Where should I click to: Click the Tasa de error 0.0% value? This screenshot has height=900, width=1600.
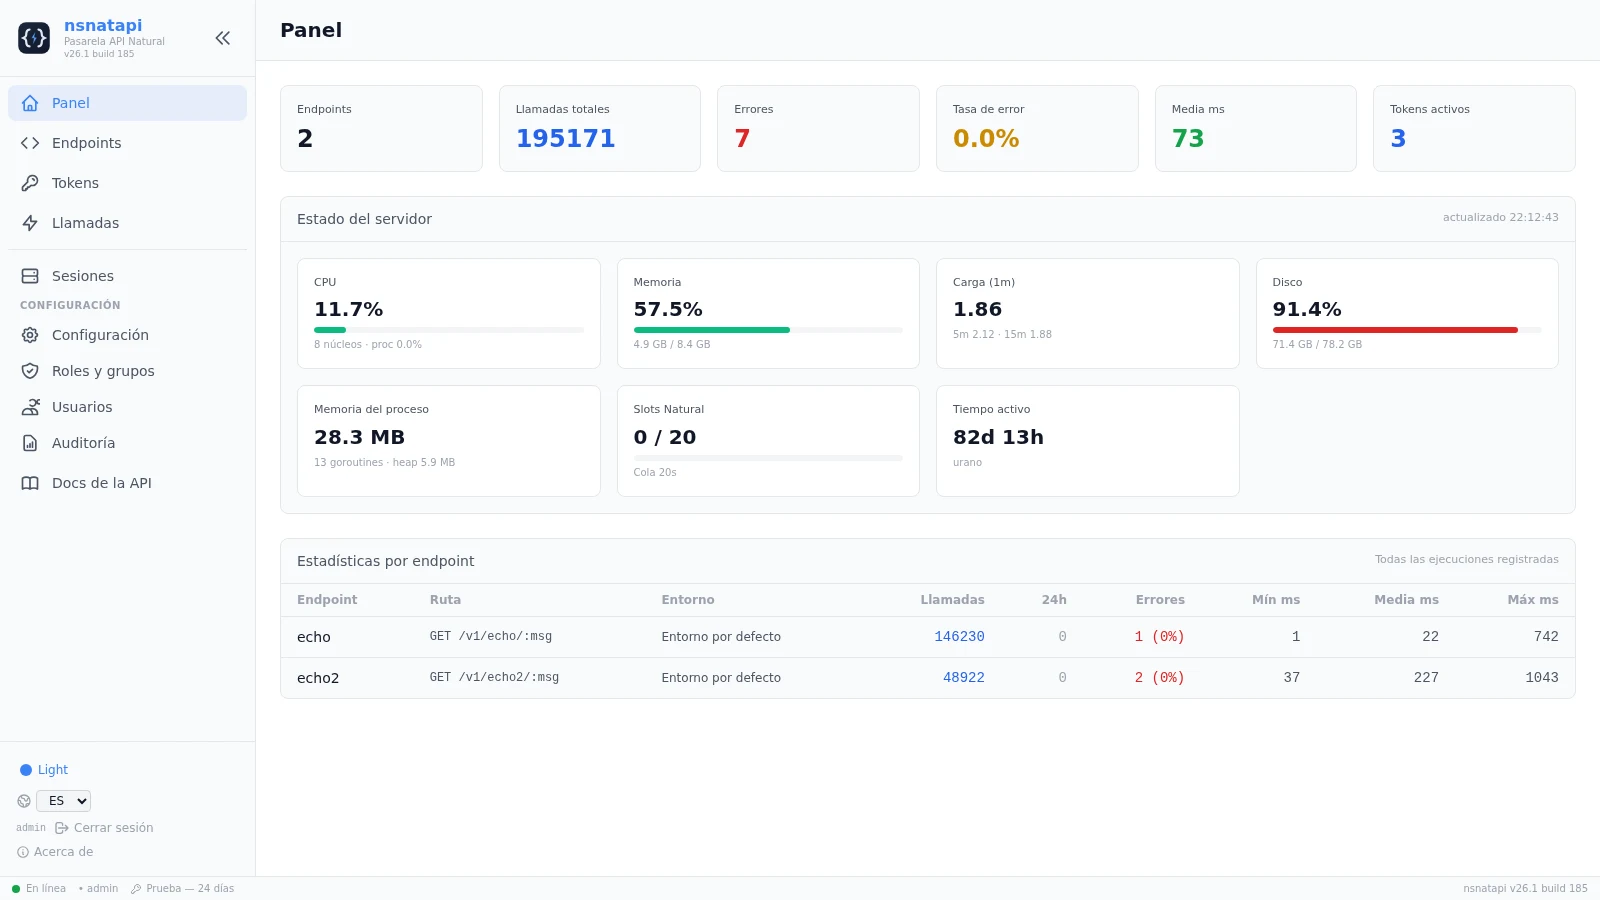click(x=986, y=139)
